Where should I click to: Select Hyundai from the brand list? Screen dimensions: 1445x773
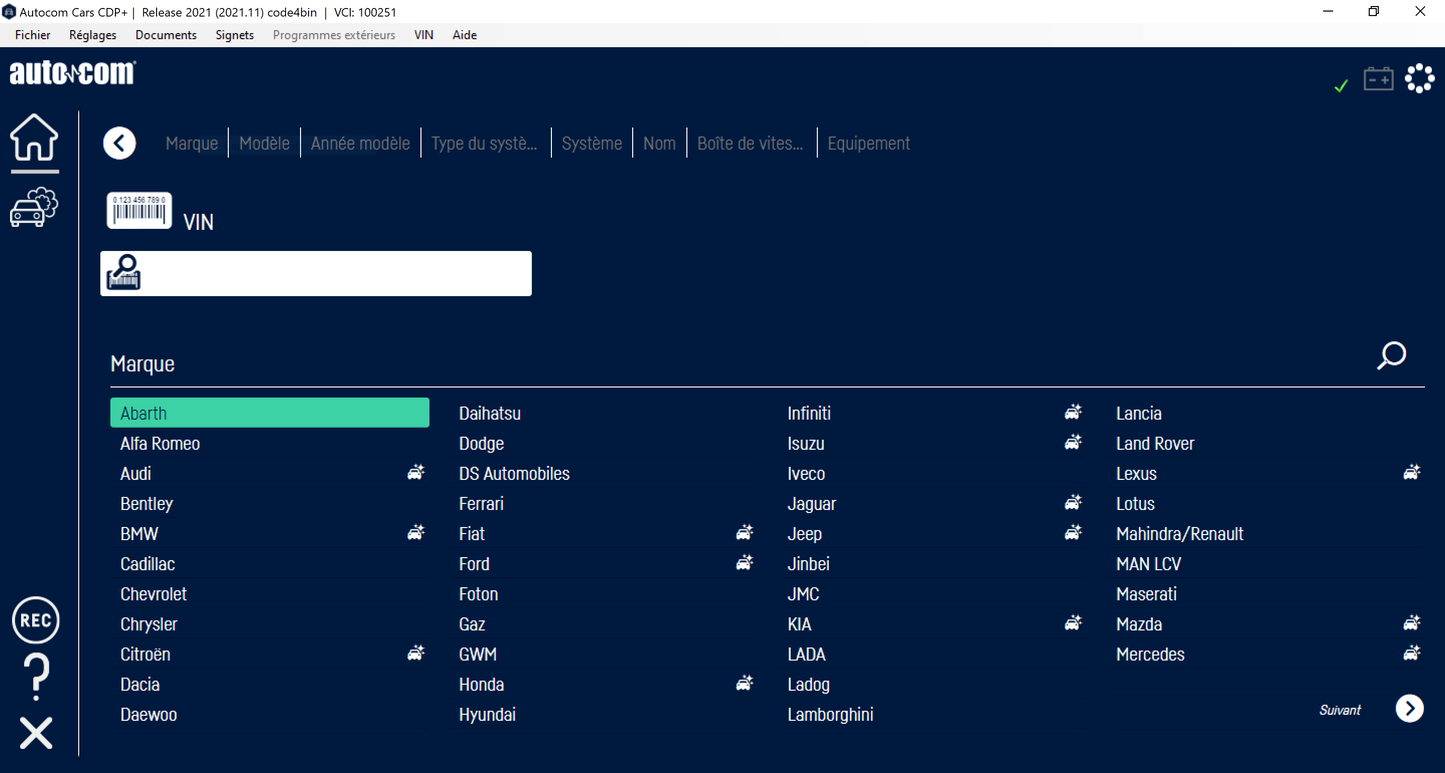pyautogui.click(x=487, y=715)
